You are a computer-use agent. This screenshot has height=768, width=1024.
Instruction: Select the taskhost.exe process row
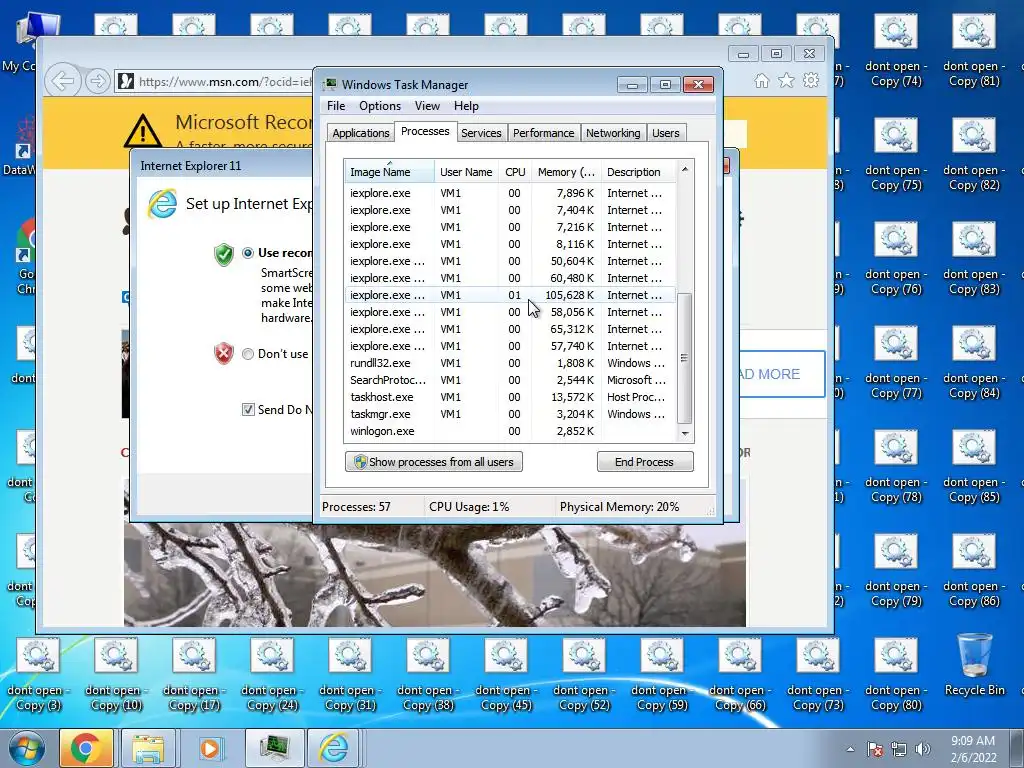(x=510, y=397)
